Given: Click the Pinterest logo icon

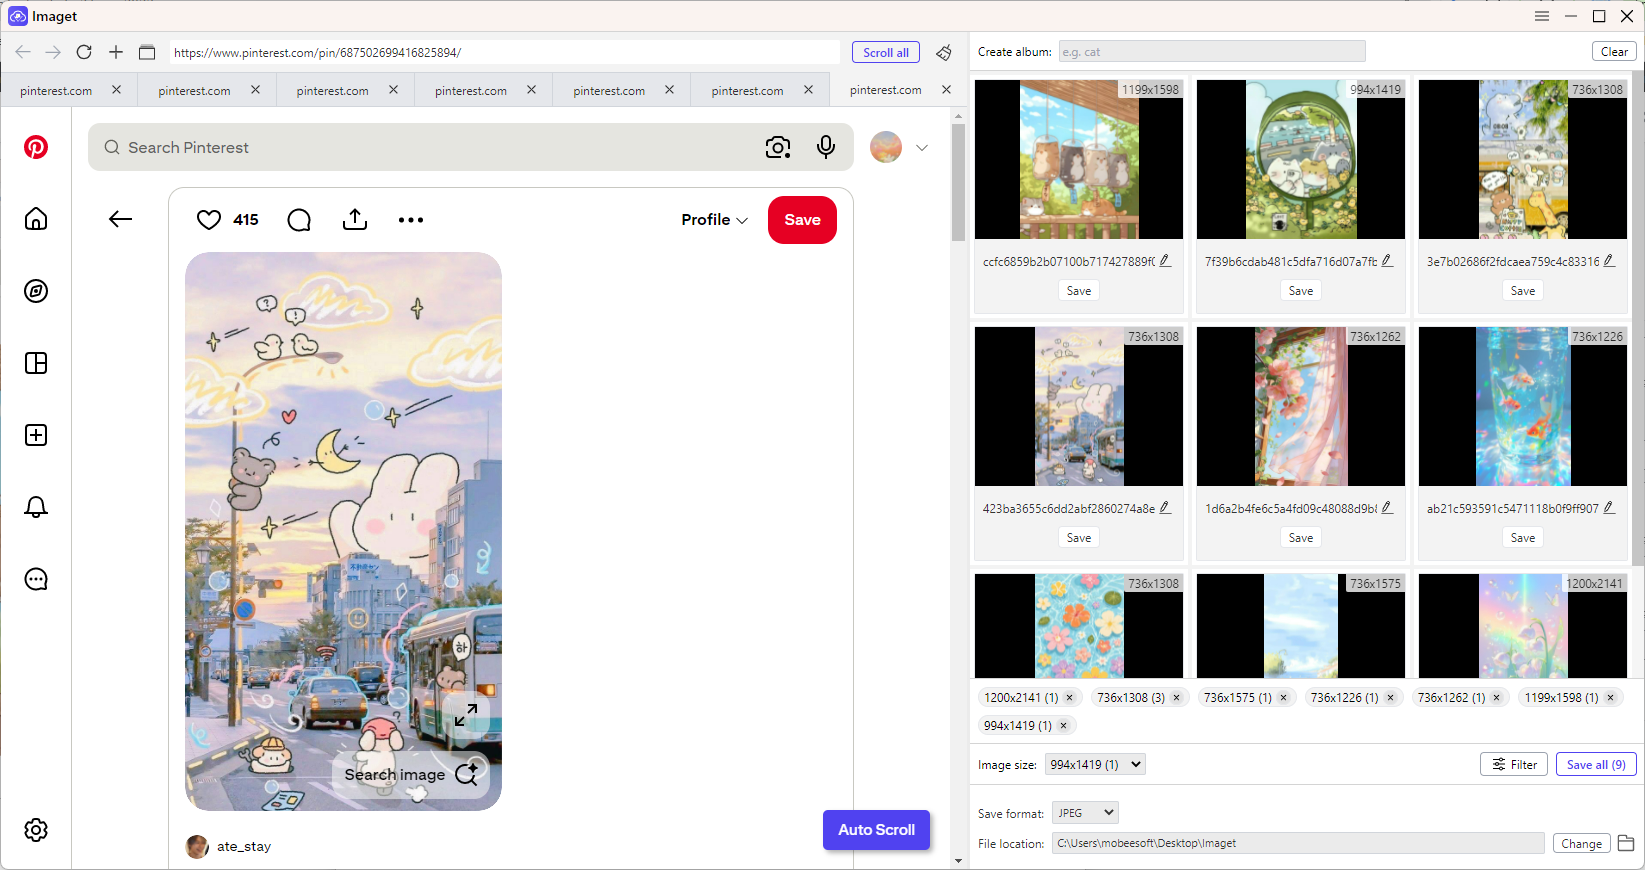Looking at the screenshot, I should pos(36,147).
